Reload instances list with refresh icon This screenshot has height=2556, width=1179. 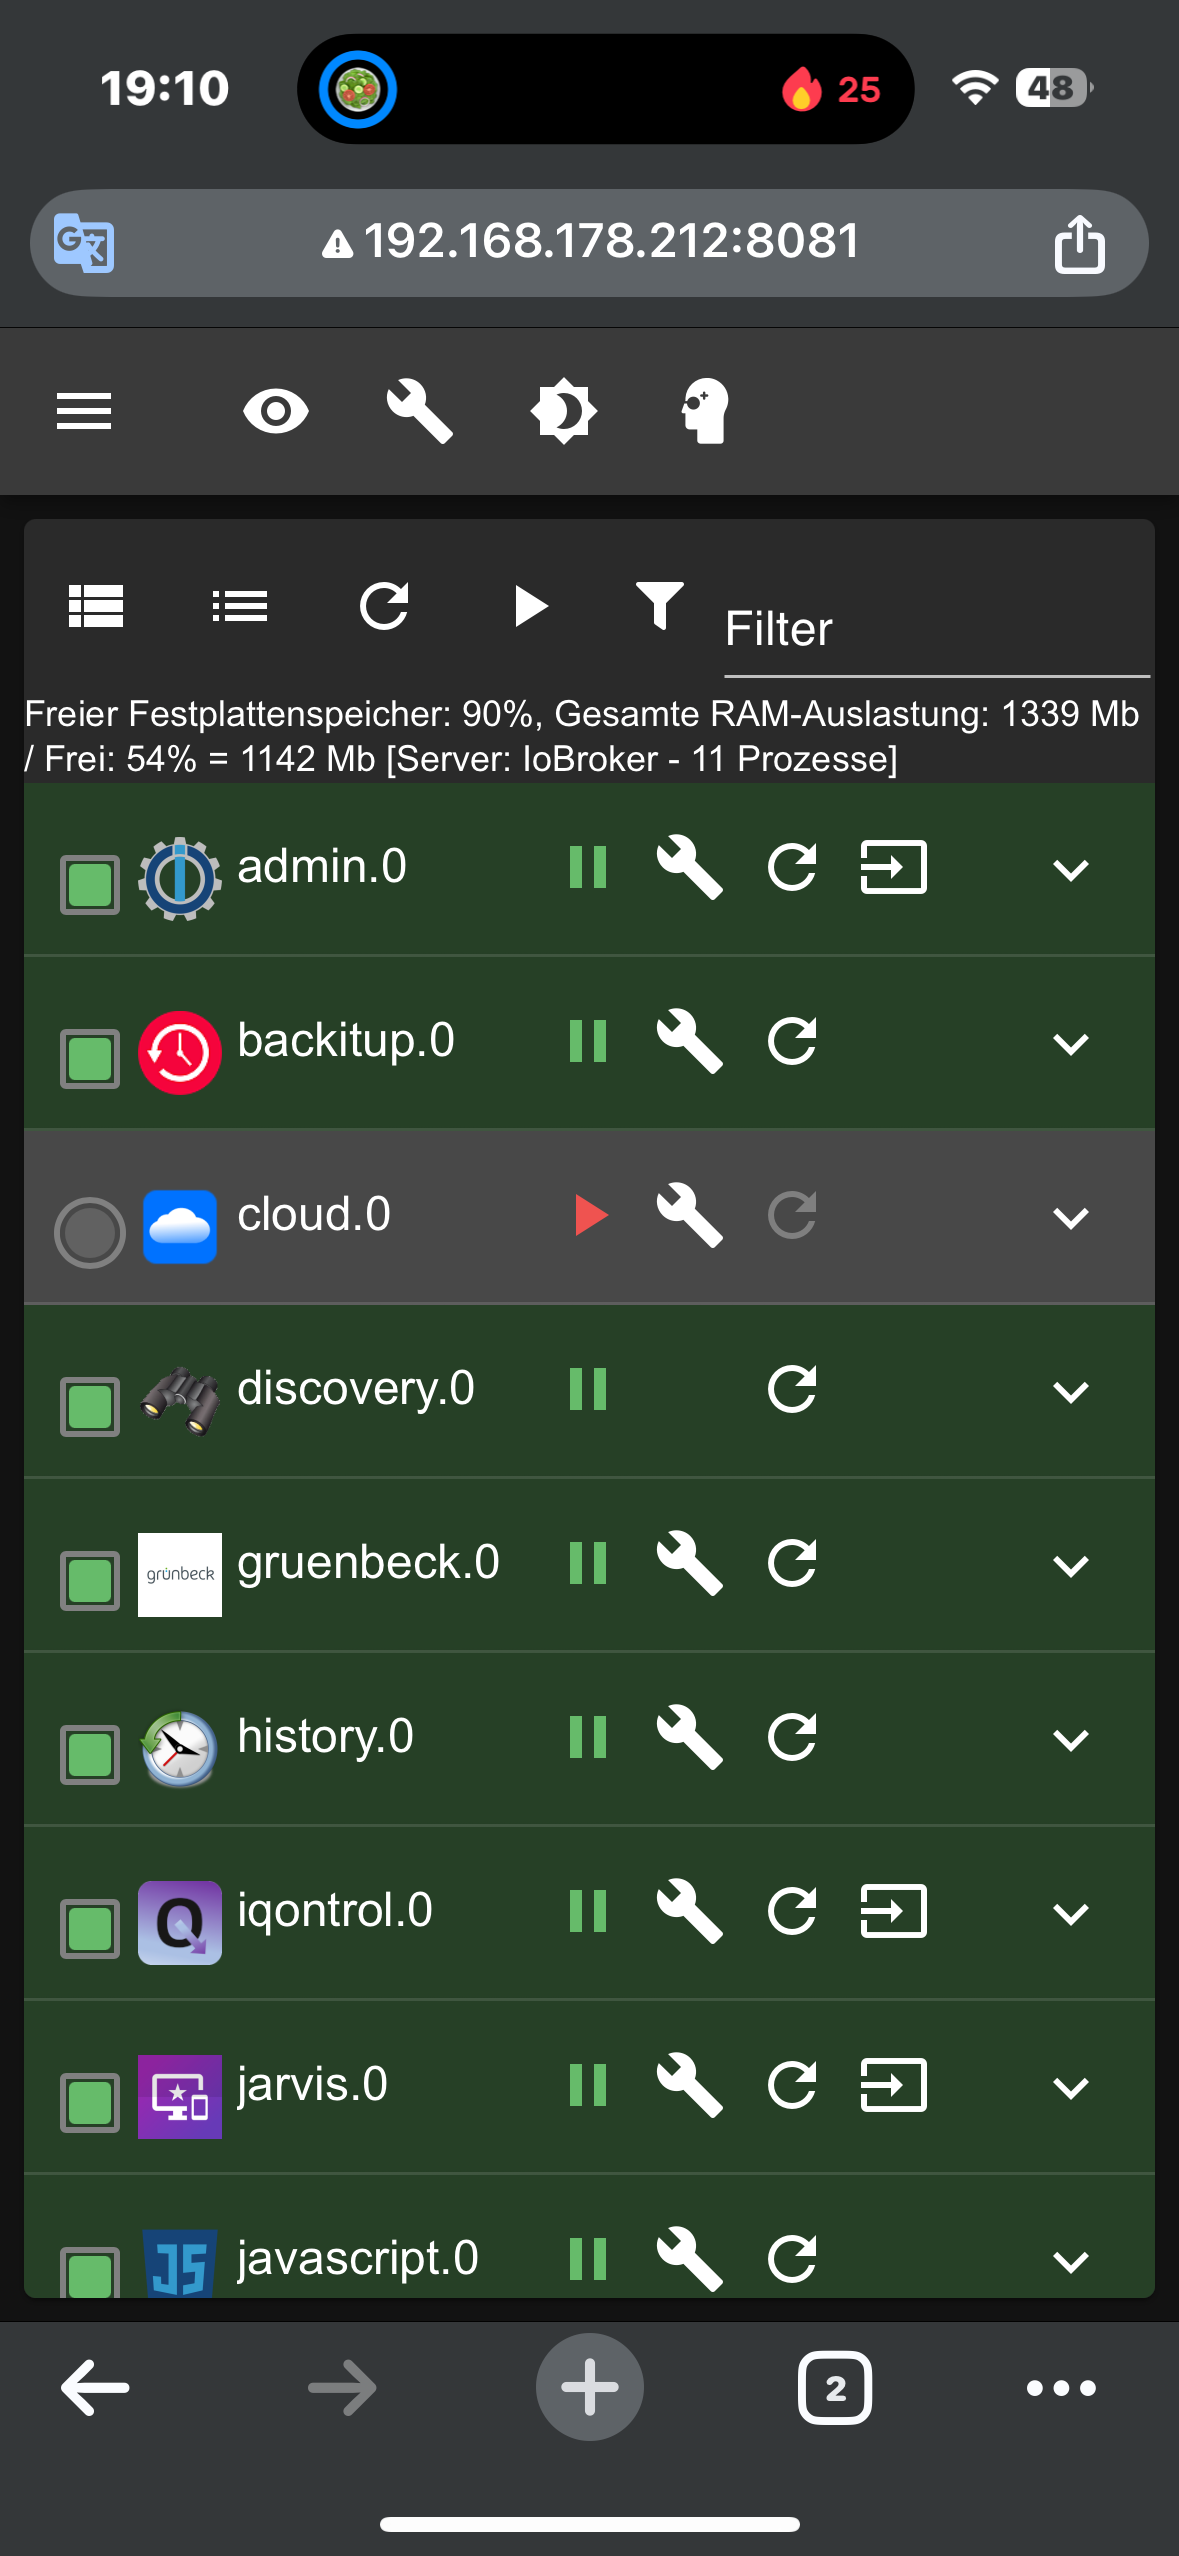(x=384, y=606)
